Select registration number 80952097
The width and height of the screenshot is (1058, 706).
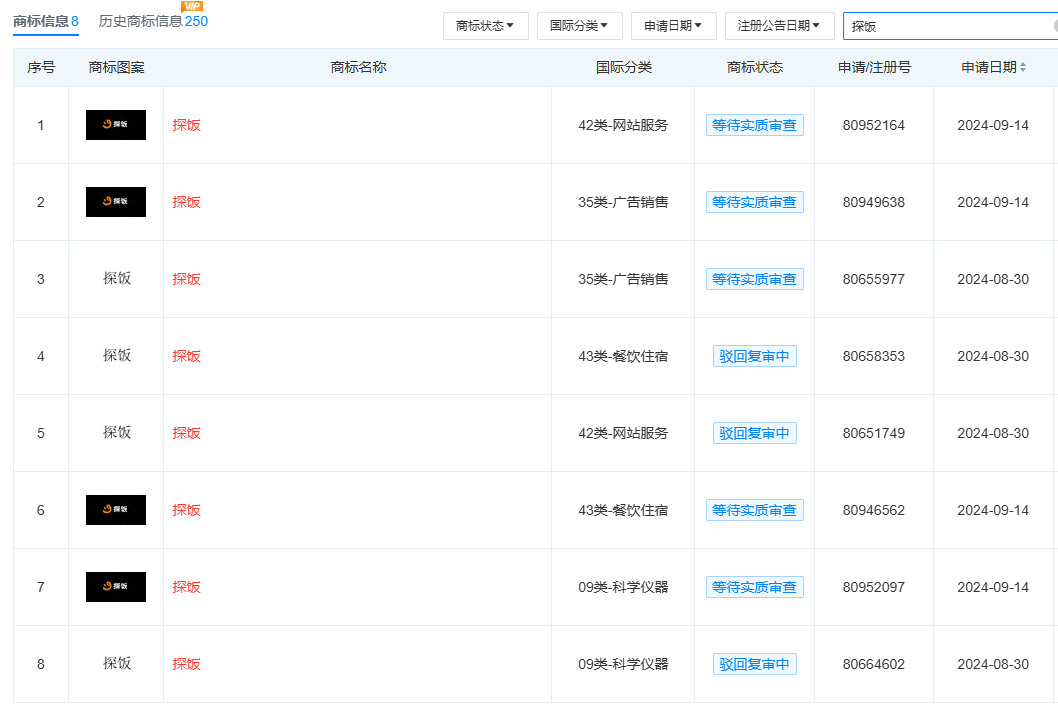click(x=874, y=587)
